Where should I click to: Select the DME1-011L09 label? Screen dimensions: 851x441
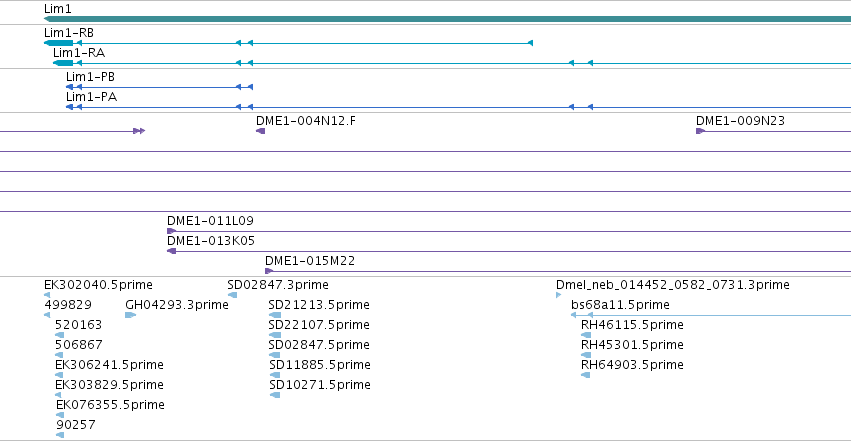[210, 221]
